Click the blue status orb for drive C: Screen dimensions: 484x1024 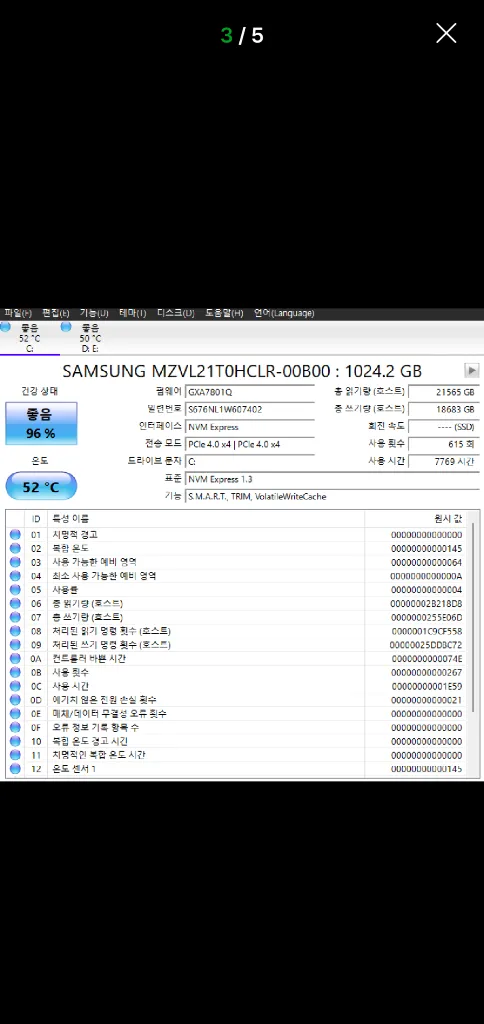(x=6, y=327)
